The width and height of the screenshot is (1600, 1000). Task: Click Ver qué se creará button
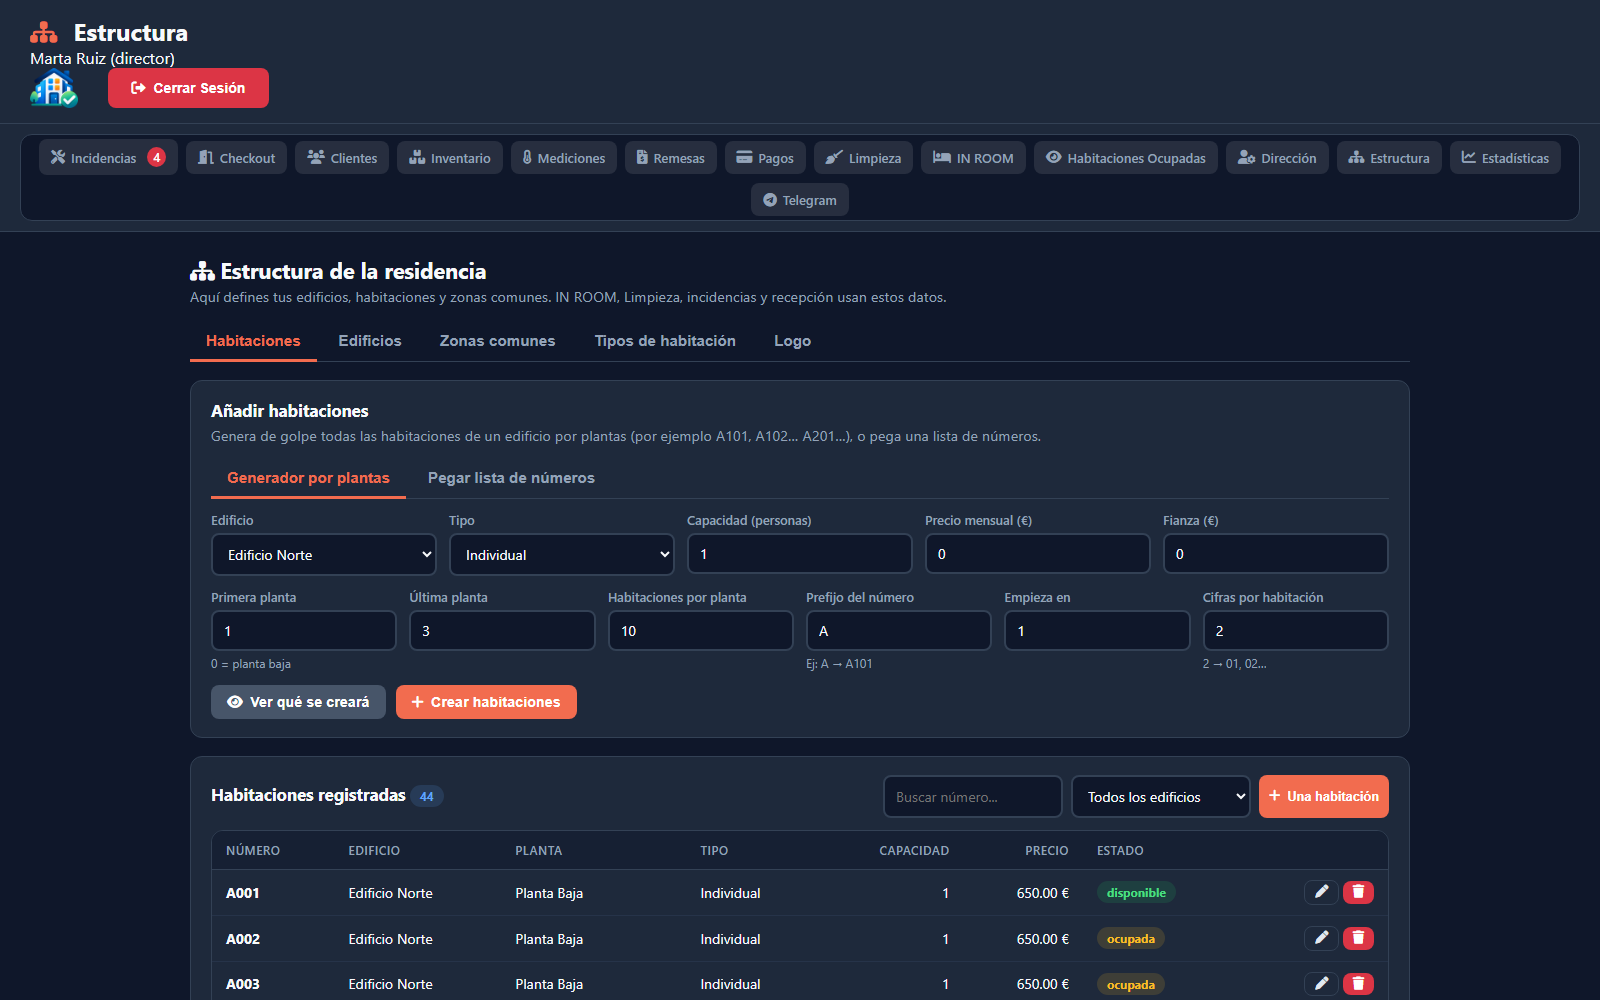298,702
